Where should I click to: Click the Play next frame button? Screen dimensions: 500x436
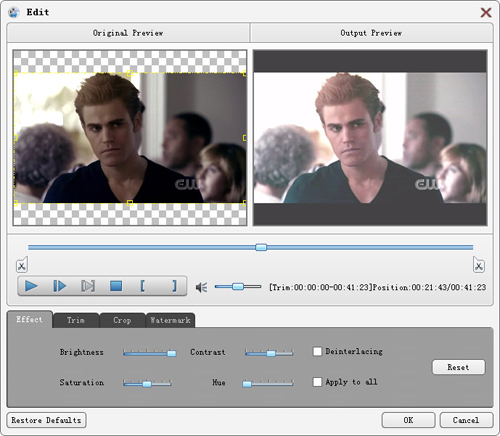tap(60, 286)
